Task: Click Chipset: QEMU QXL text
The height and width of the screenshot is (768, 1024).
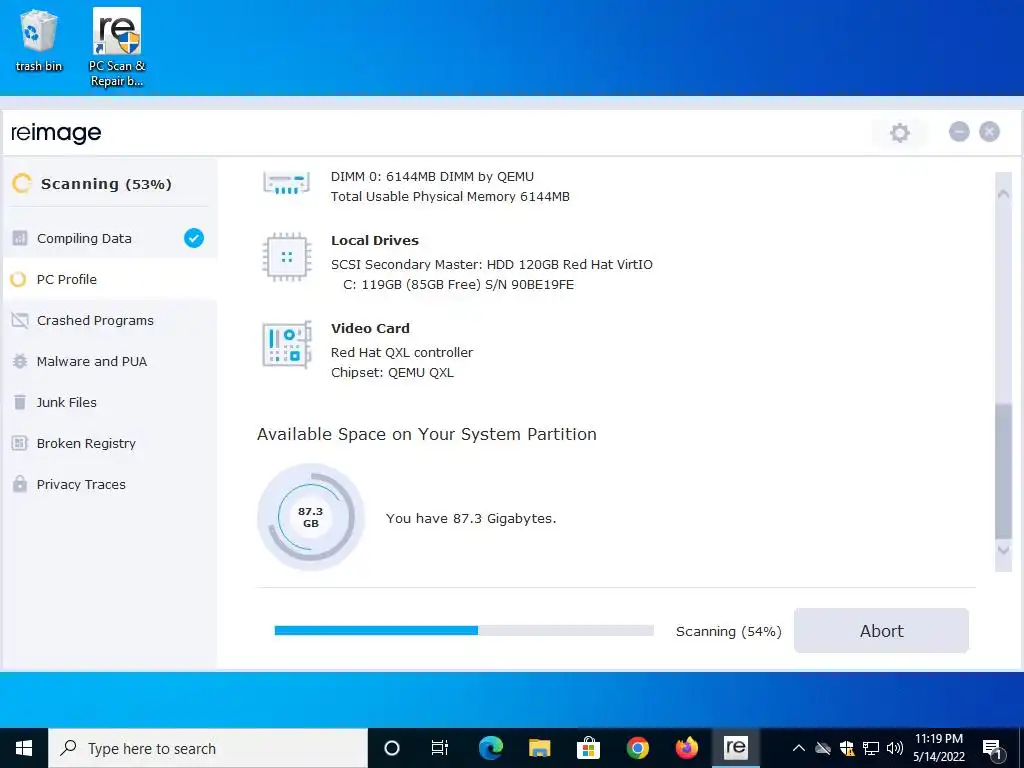Action: (392, 373)
